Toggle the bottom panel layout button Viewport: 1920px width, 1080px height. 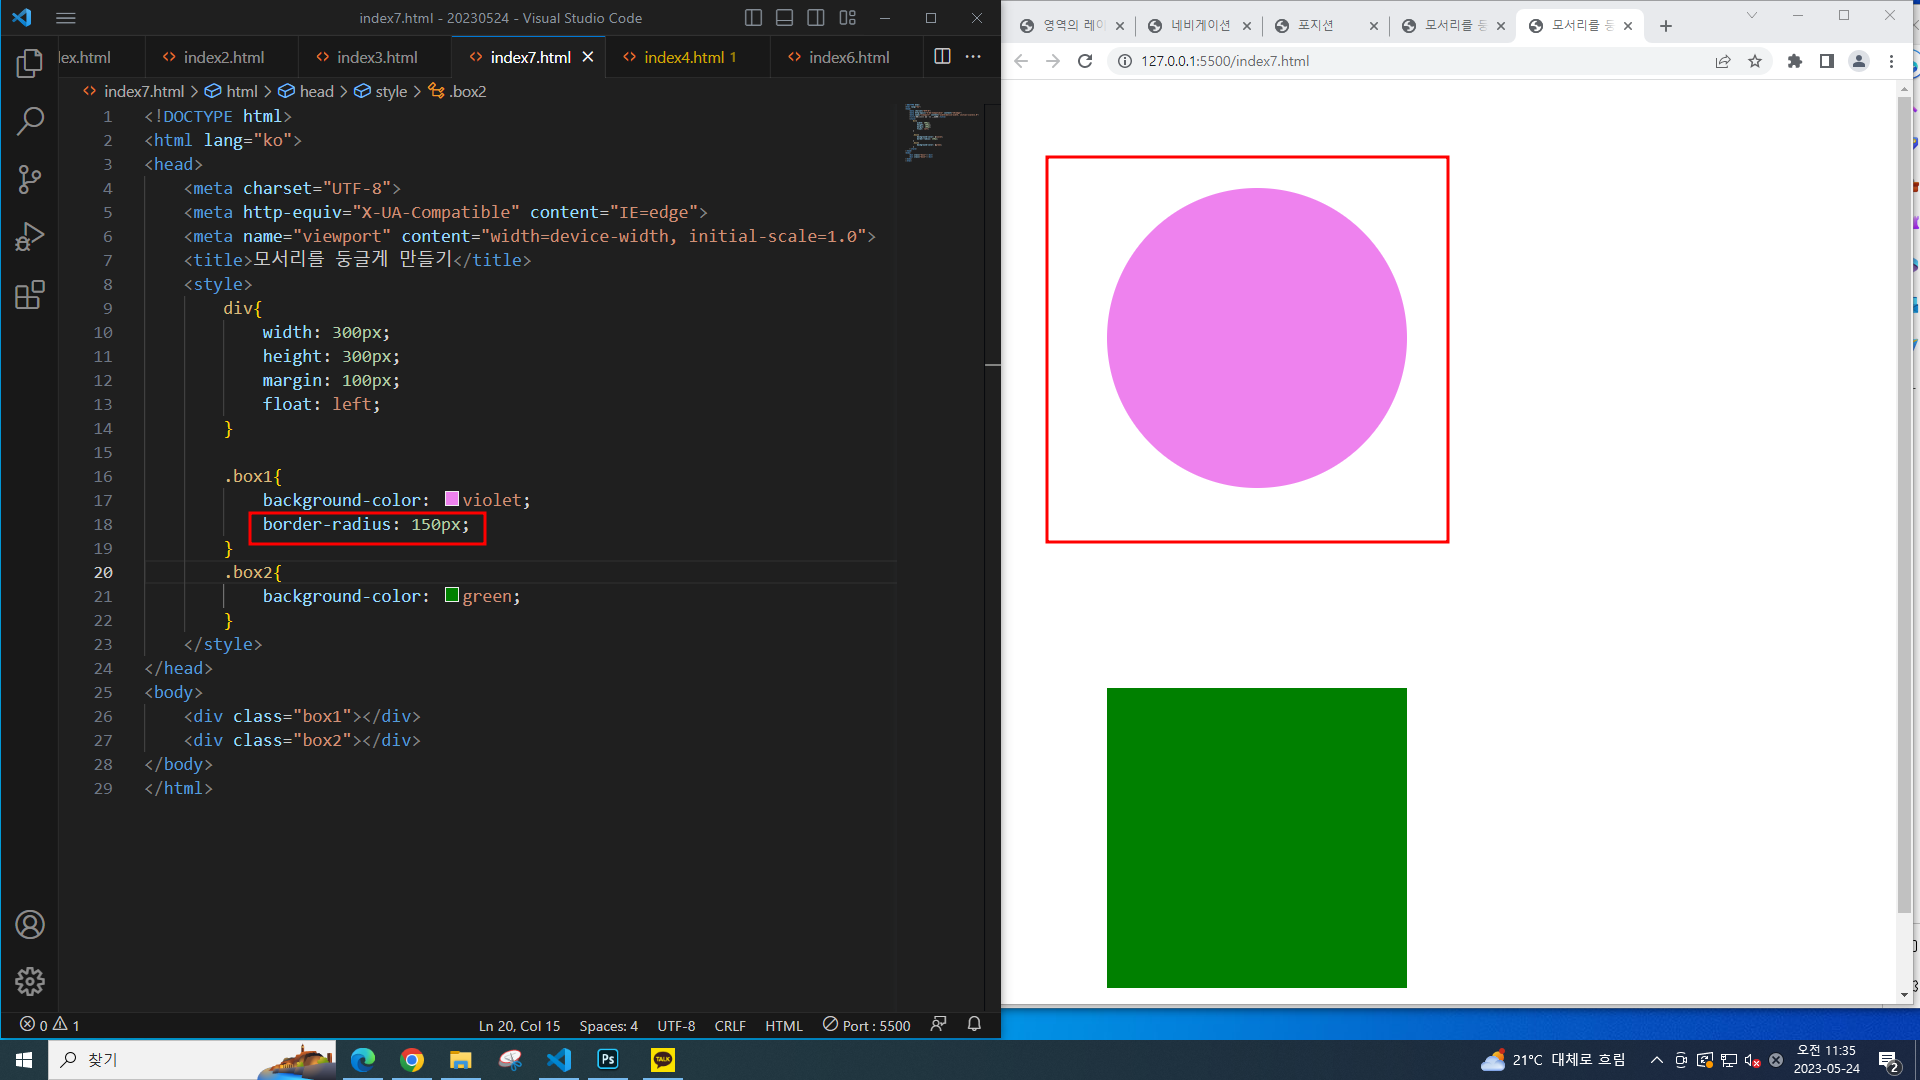coord(785,18)
